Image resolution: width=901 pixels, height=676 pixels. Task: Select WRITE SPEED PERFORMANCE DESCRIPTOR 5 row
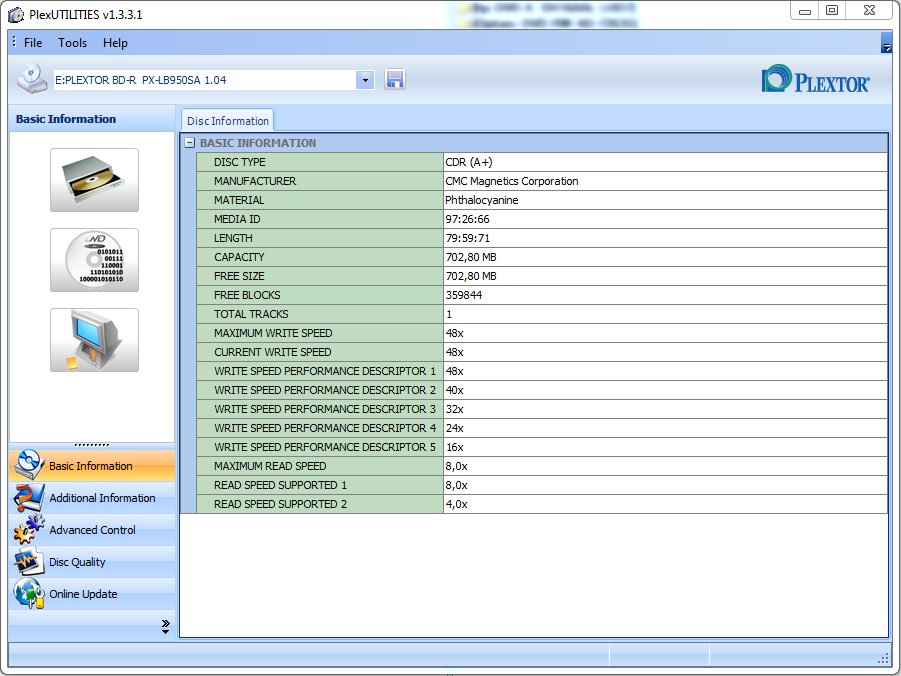[542, 447]
